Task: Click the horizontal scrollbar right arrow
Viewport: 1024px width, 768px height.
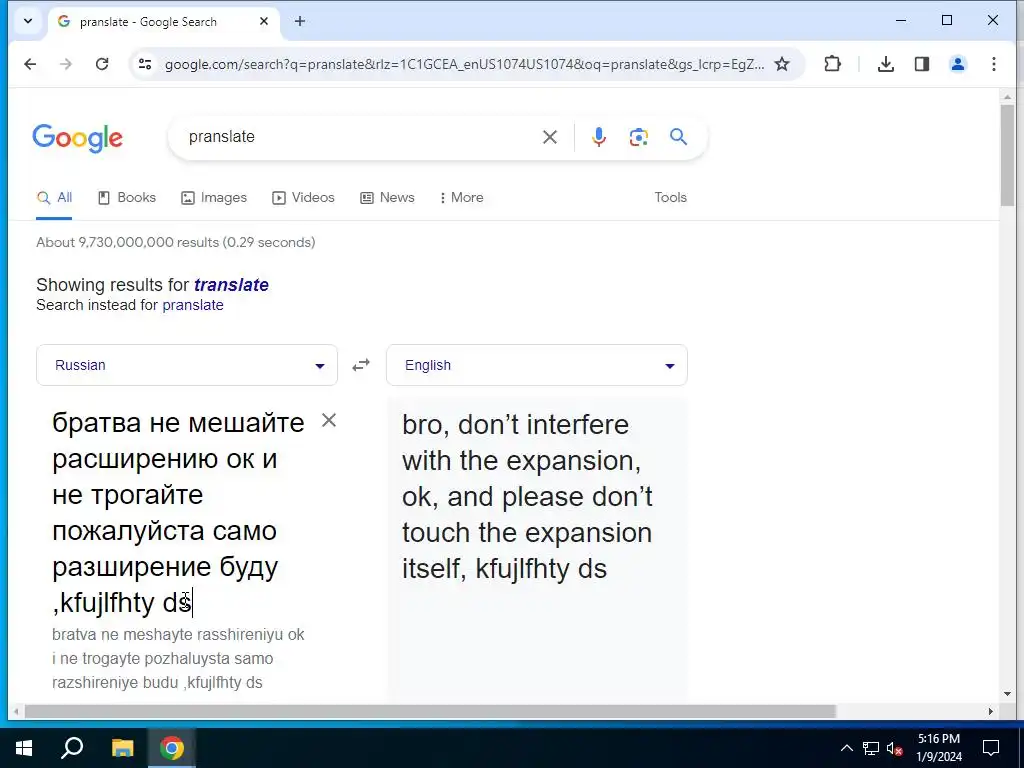Action: pyautogui.click(x=991, y=711)
